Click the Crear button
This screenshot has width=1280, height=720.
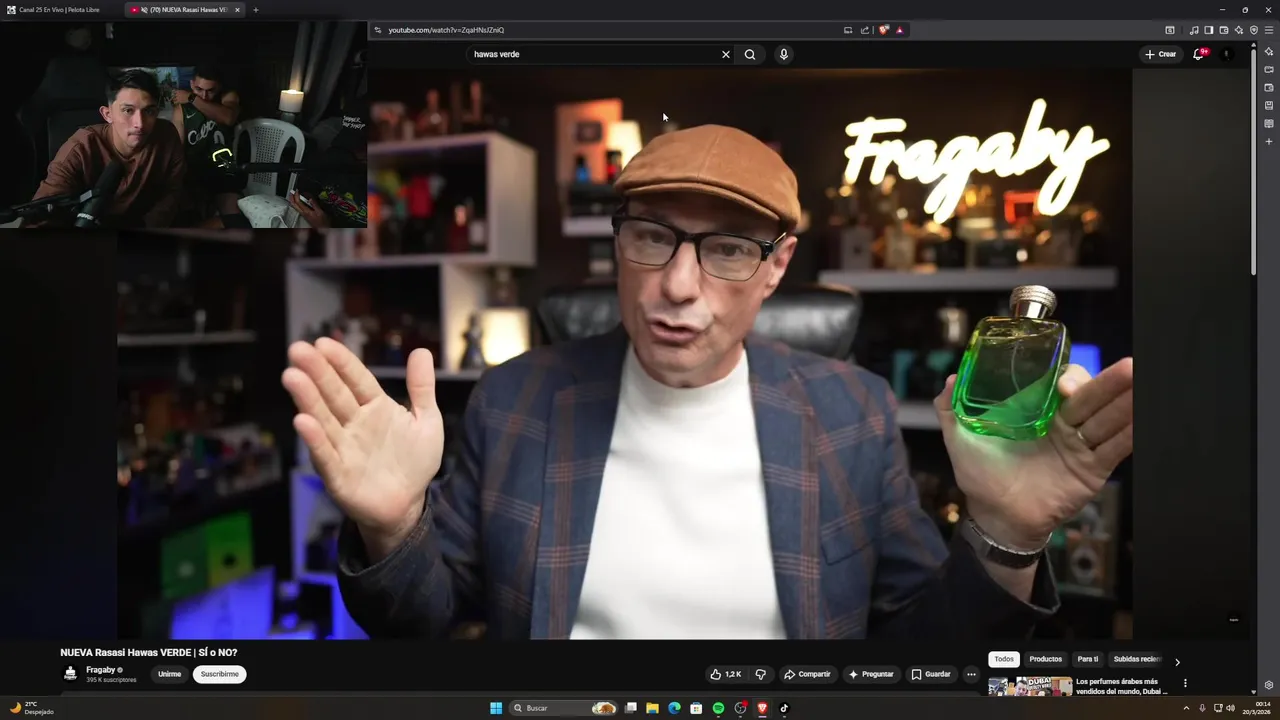coord(1161,54)
